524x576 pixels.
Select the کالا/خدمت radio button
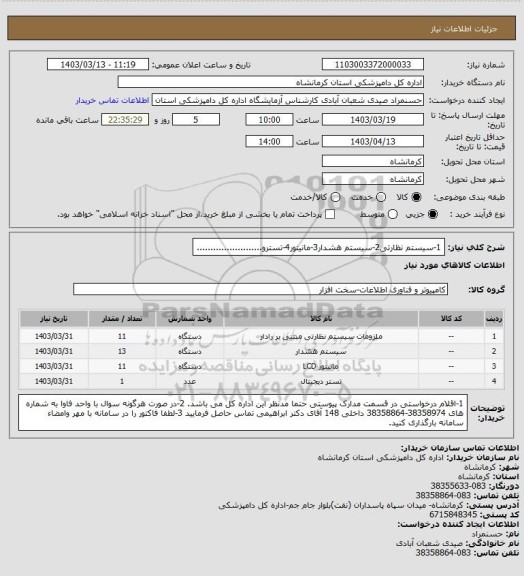coord(335,197)
